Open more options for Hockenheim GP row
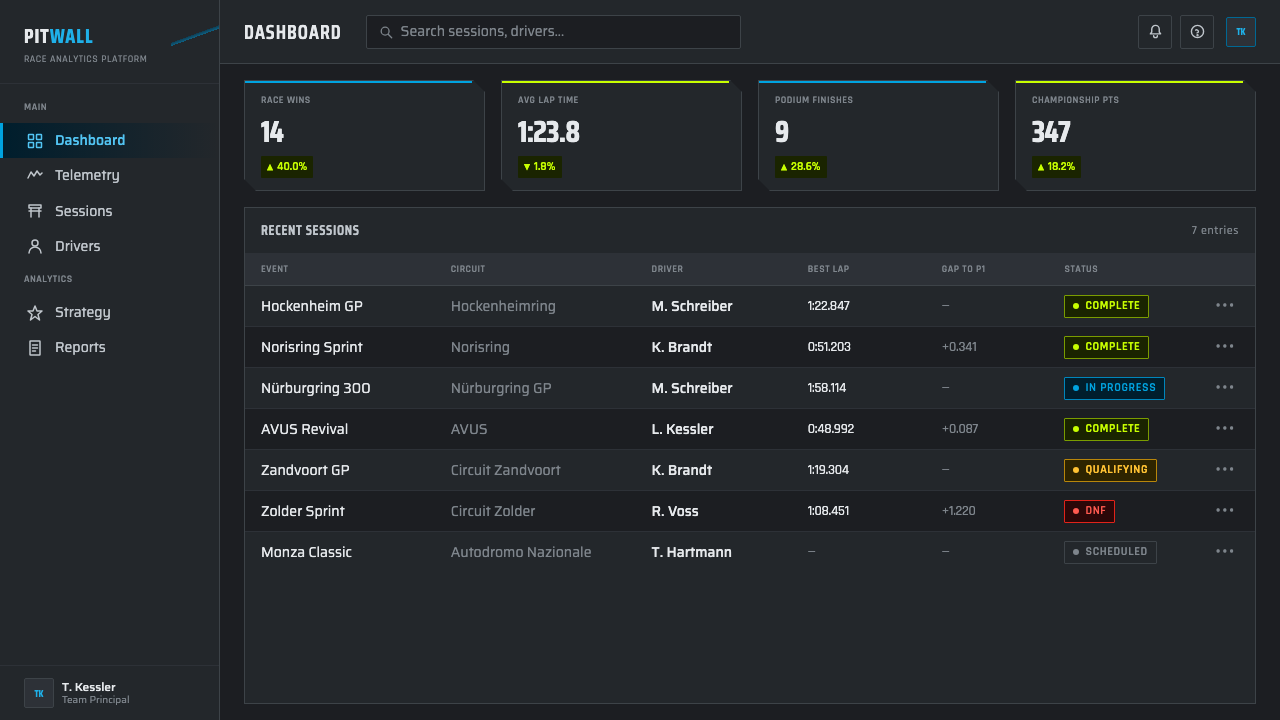The height and width of the screenshot is (720, 1280). [1225, 306]
